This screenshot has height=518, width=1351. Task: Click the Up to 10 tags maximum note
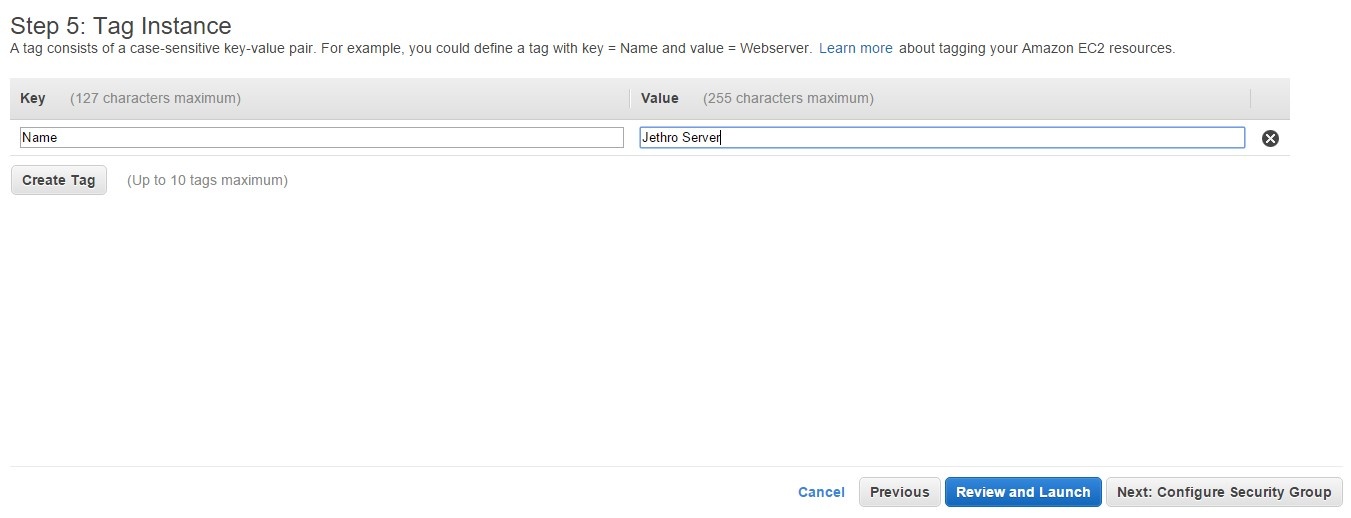point(207,180)
